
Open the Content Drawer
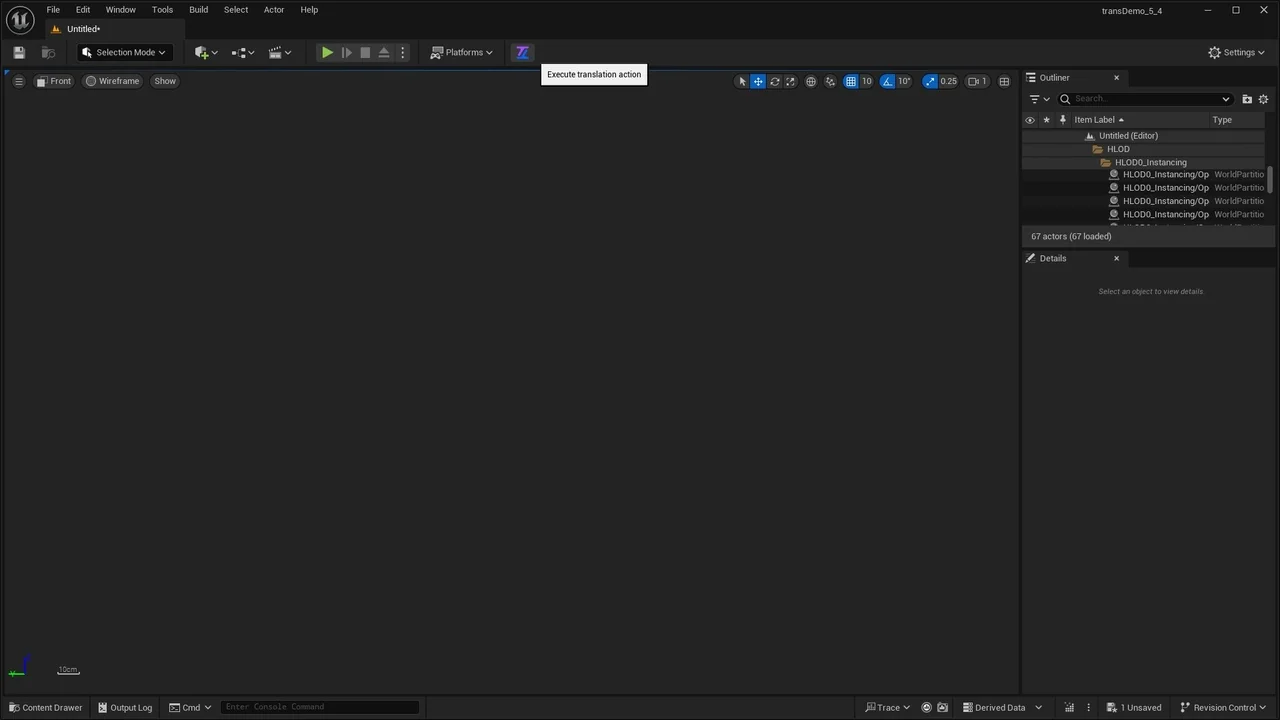click(x=46, y=707)
